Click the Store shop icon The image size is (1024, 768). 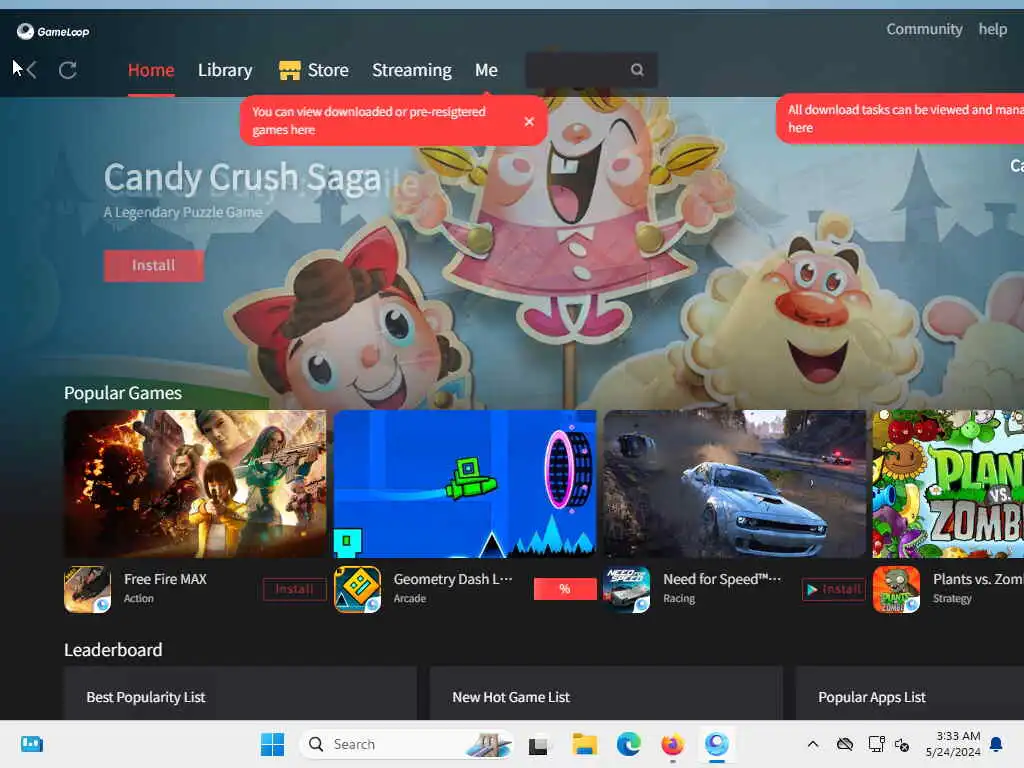tap(289, 70)
